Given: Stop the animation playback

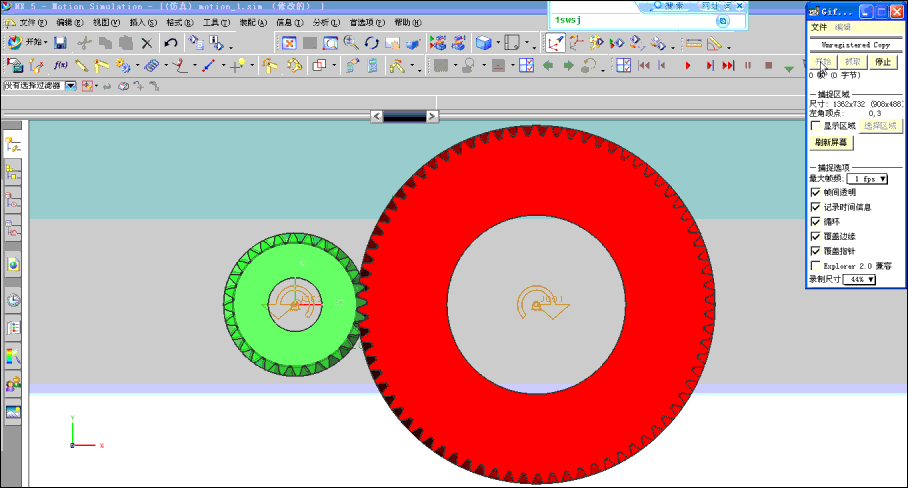Looking at the screenshot, I should pos(768,66).
